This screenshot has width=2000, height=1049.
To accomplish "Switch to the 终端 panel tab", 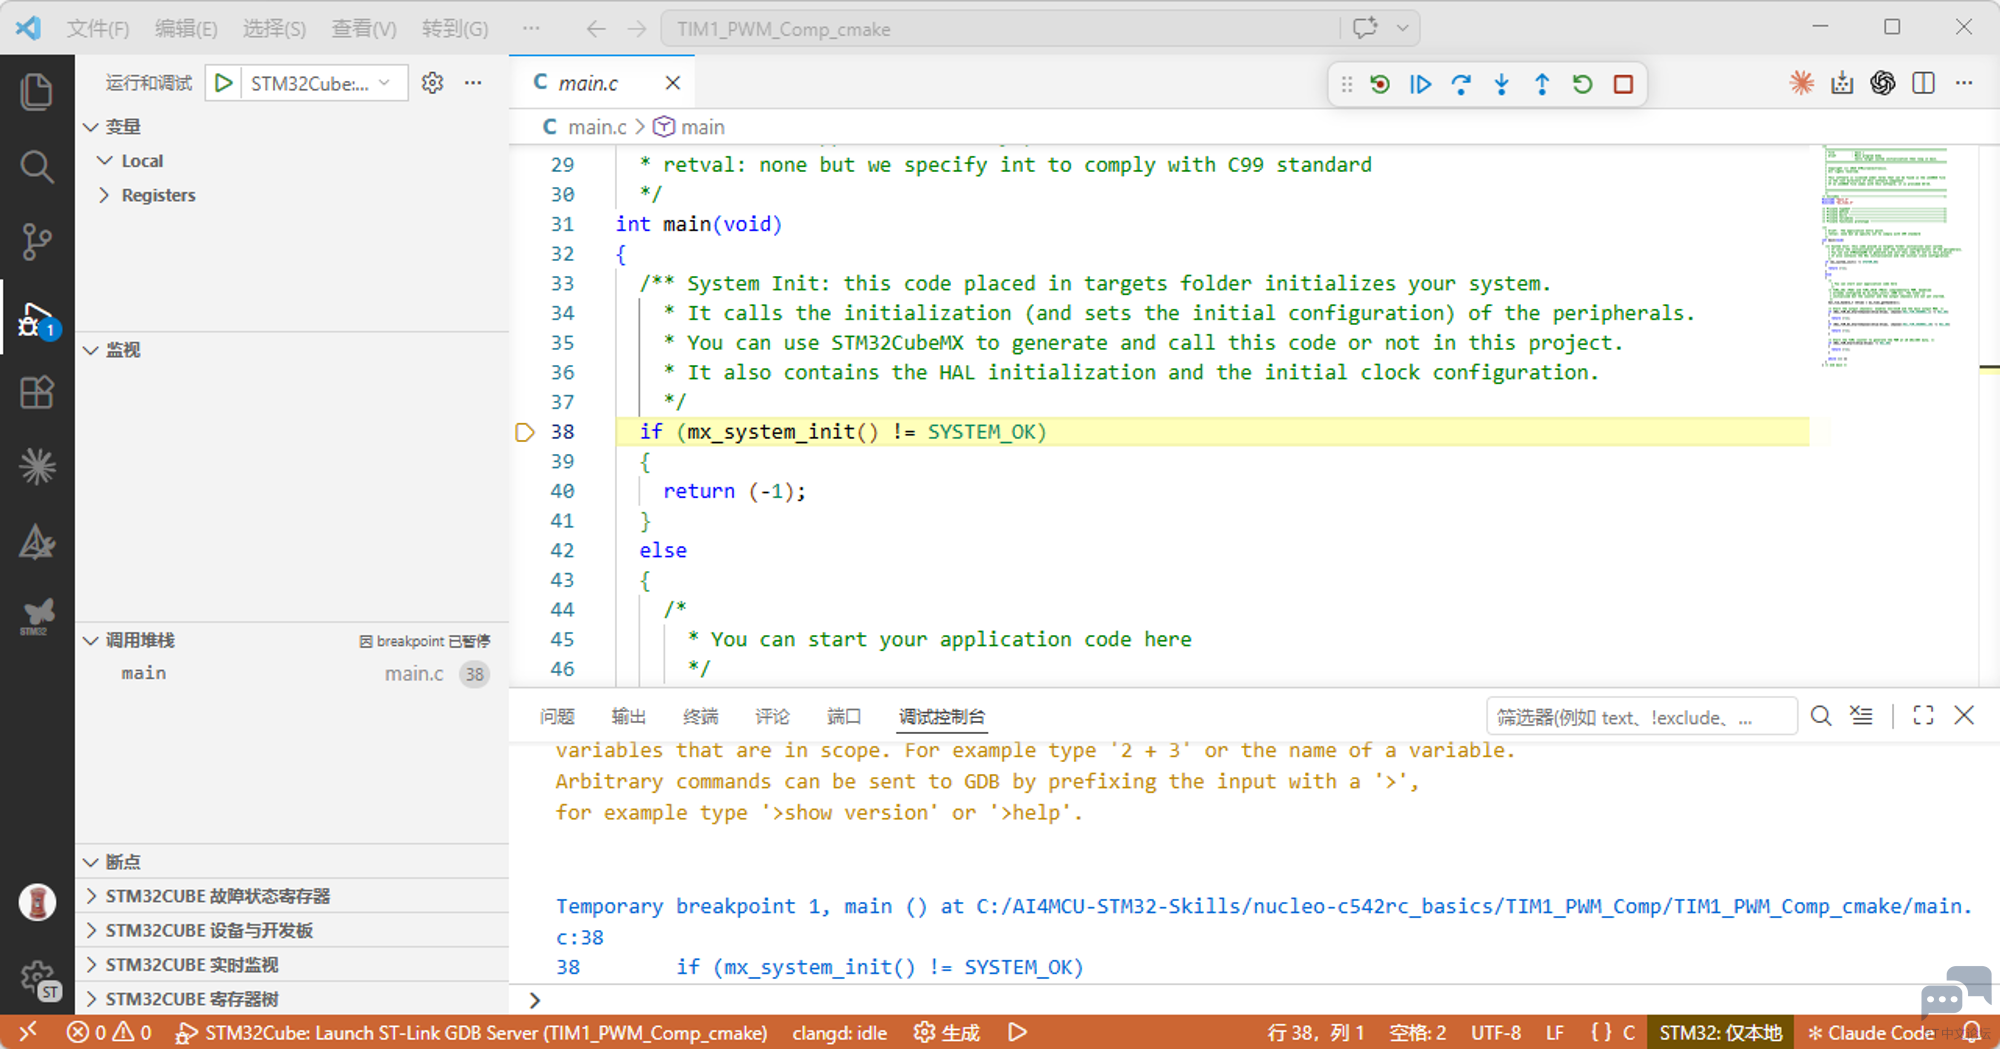I will pyautogui.click(x=700, y=717).
